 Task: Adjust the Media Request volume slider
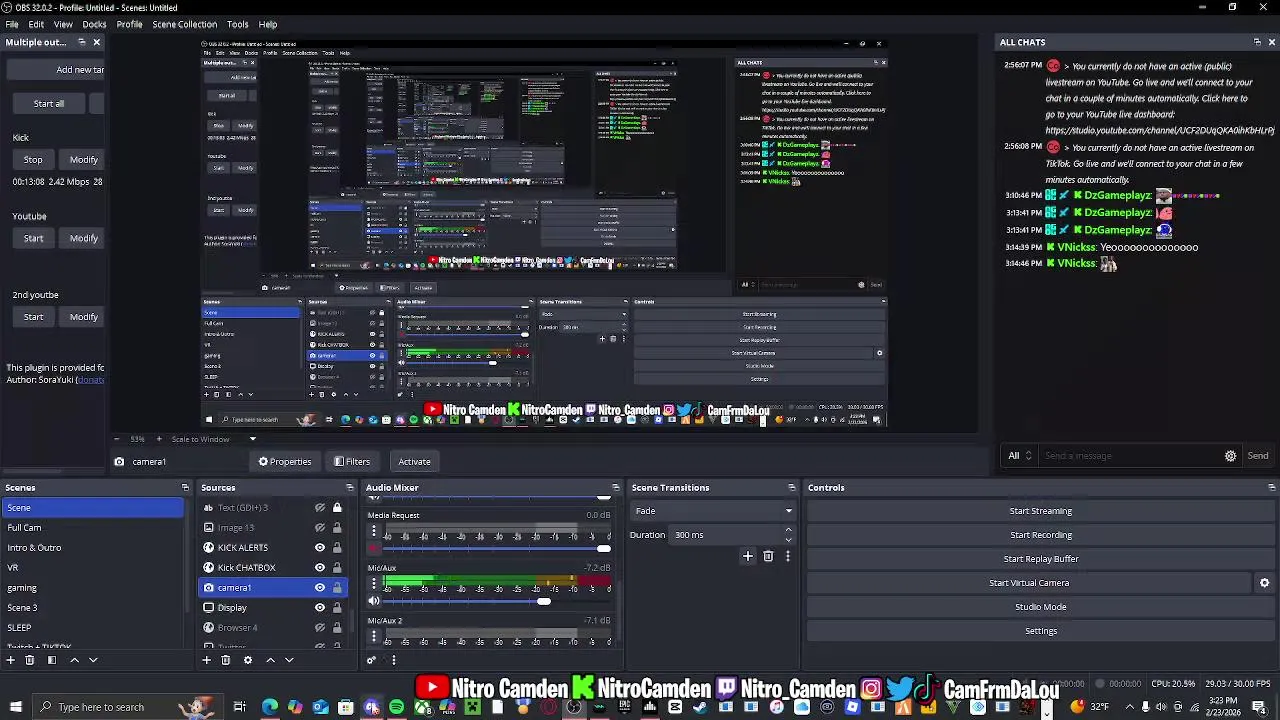(603, 548)
